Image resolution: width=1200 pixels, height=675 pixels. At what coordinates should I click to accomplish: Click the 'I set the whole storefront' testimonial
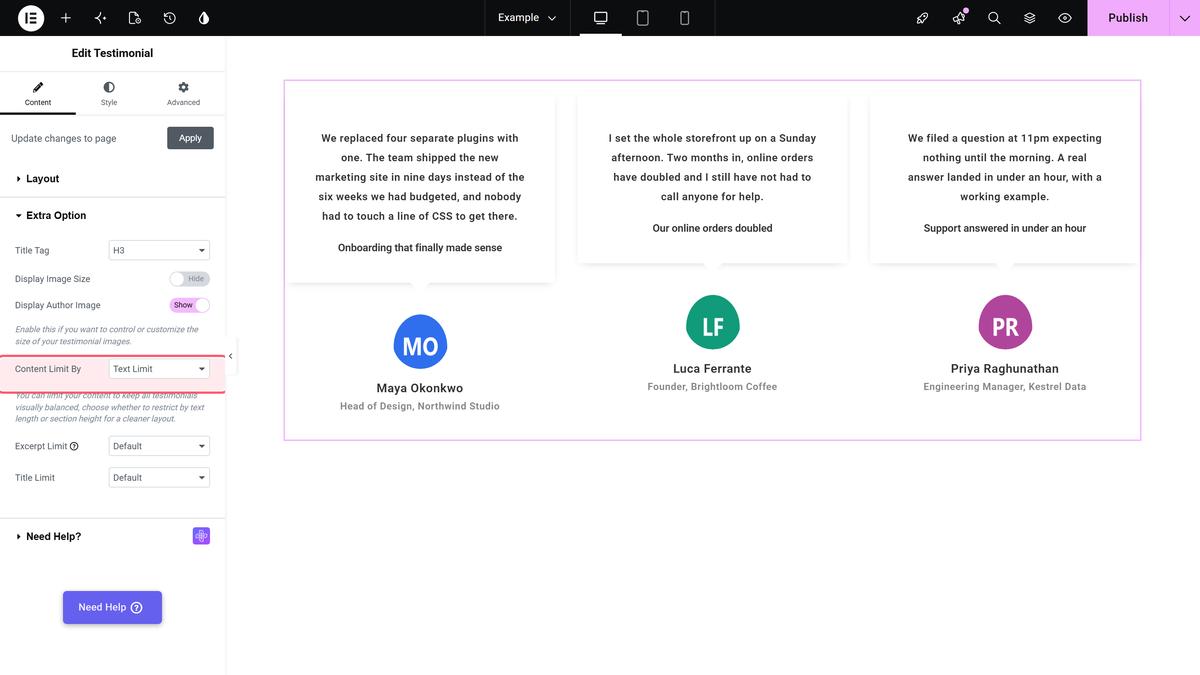coord(713,167)
